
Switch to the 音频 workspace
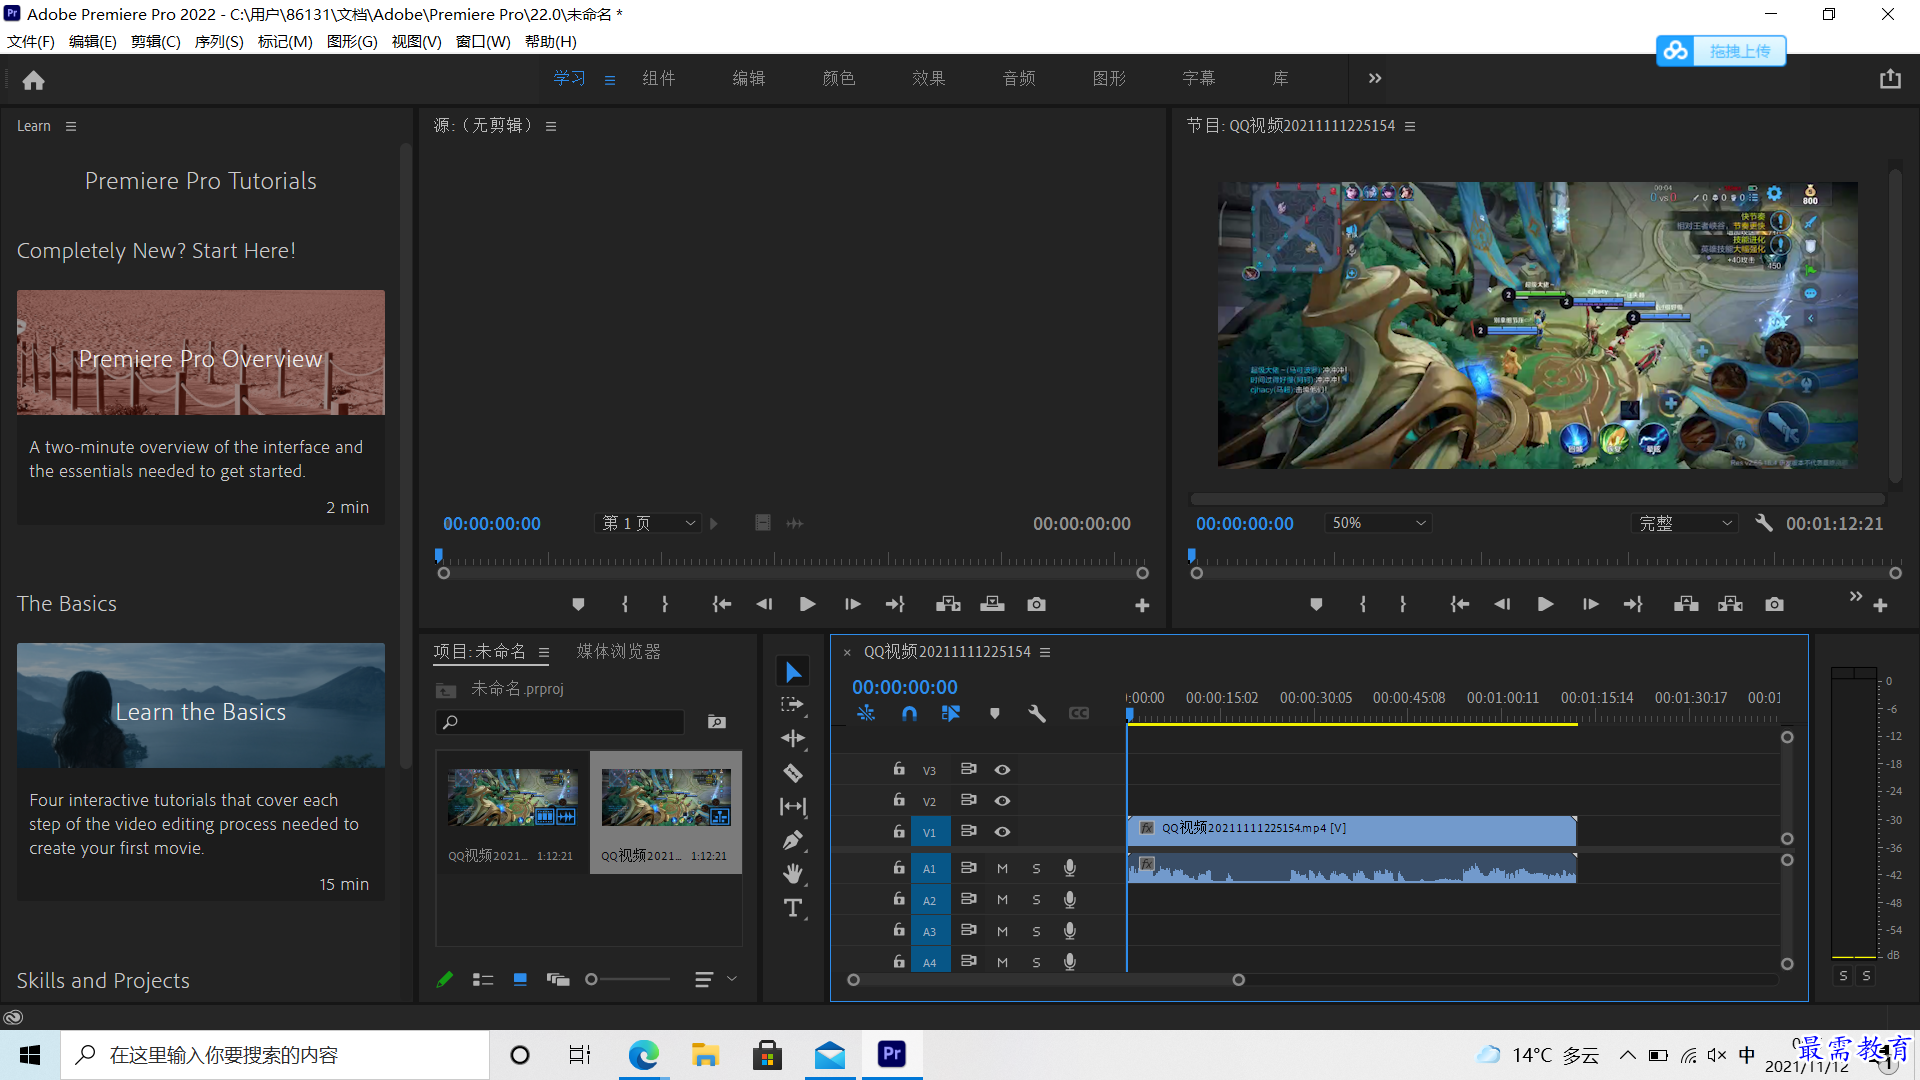tap(1019, 78)
